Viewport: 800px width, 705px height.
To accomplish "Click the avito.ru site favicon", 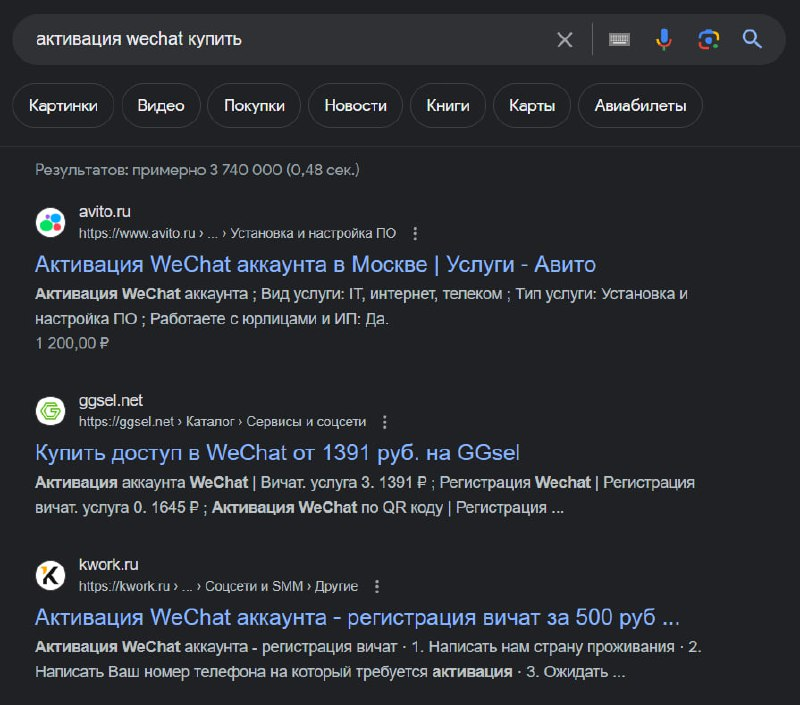I will [x=51, y=222].
